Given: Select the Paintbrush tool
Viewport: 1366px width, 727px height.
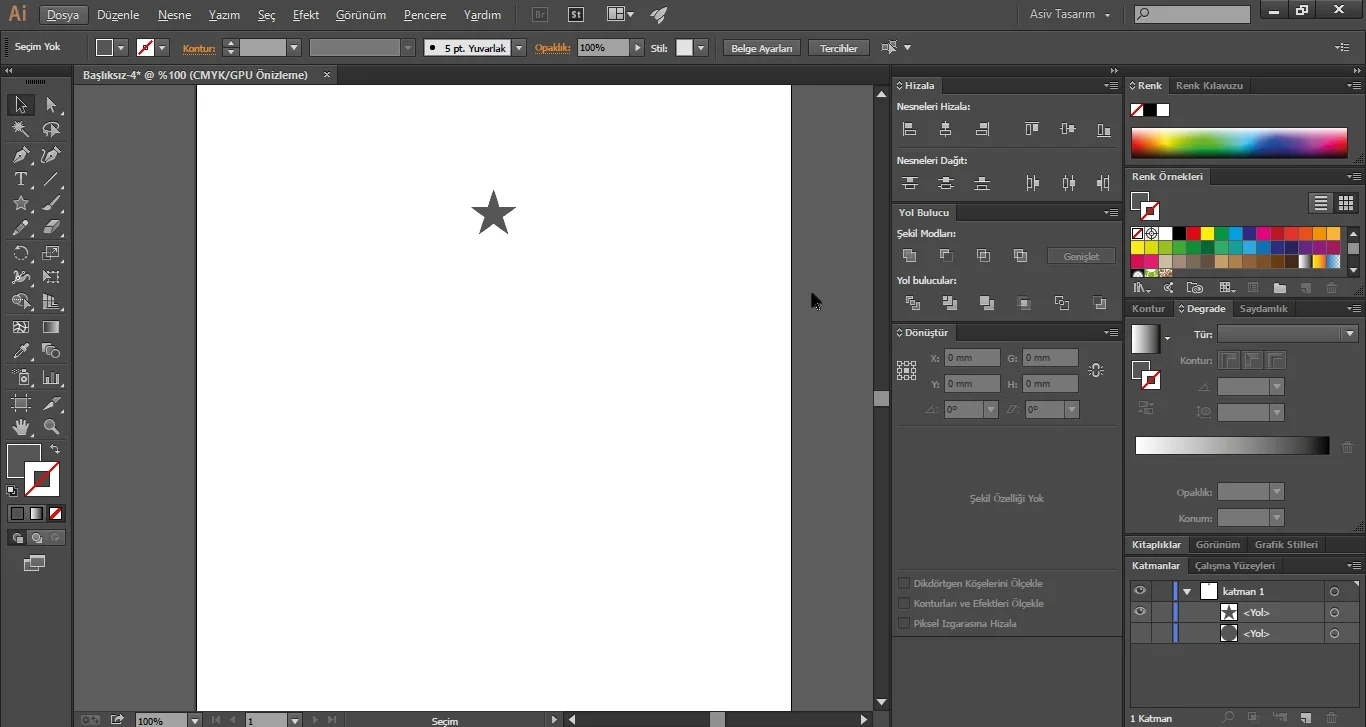Looking at the screenshot, I should coord(51,203).
